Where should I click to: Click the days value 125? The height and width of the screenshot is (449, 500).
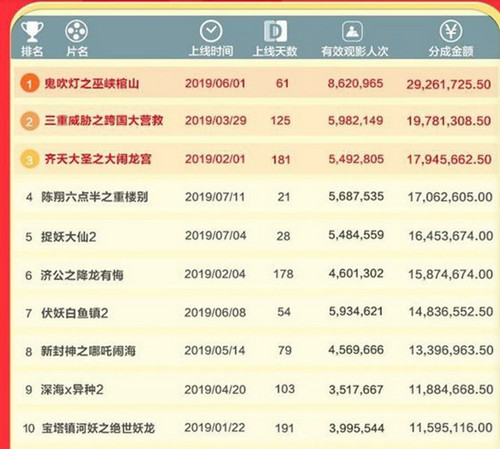[281, 121]
